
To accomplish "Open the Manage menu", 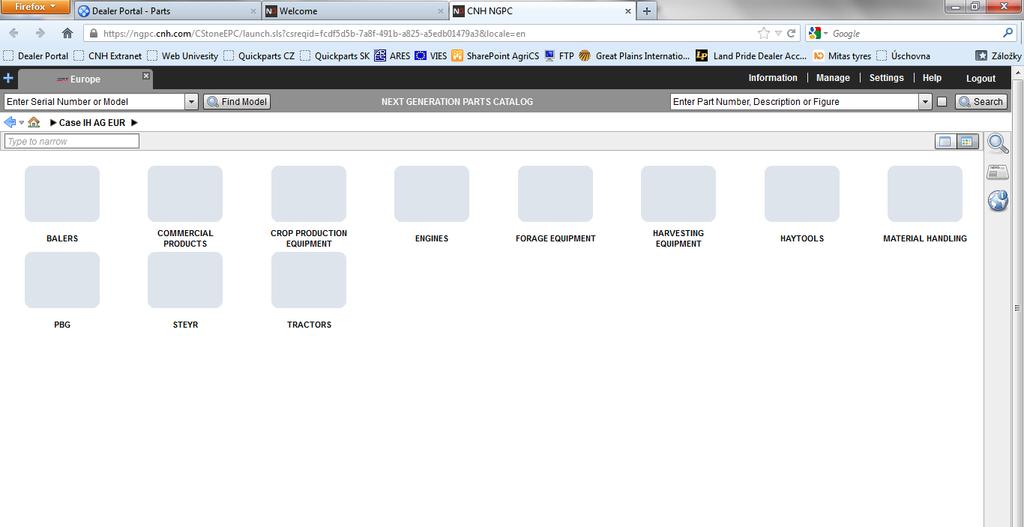I will [833, 78].
